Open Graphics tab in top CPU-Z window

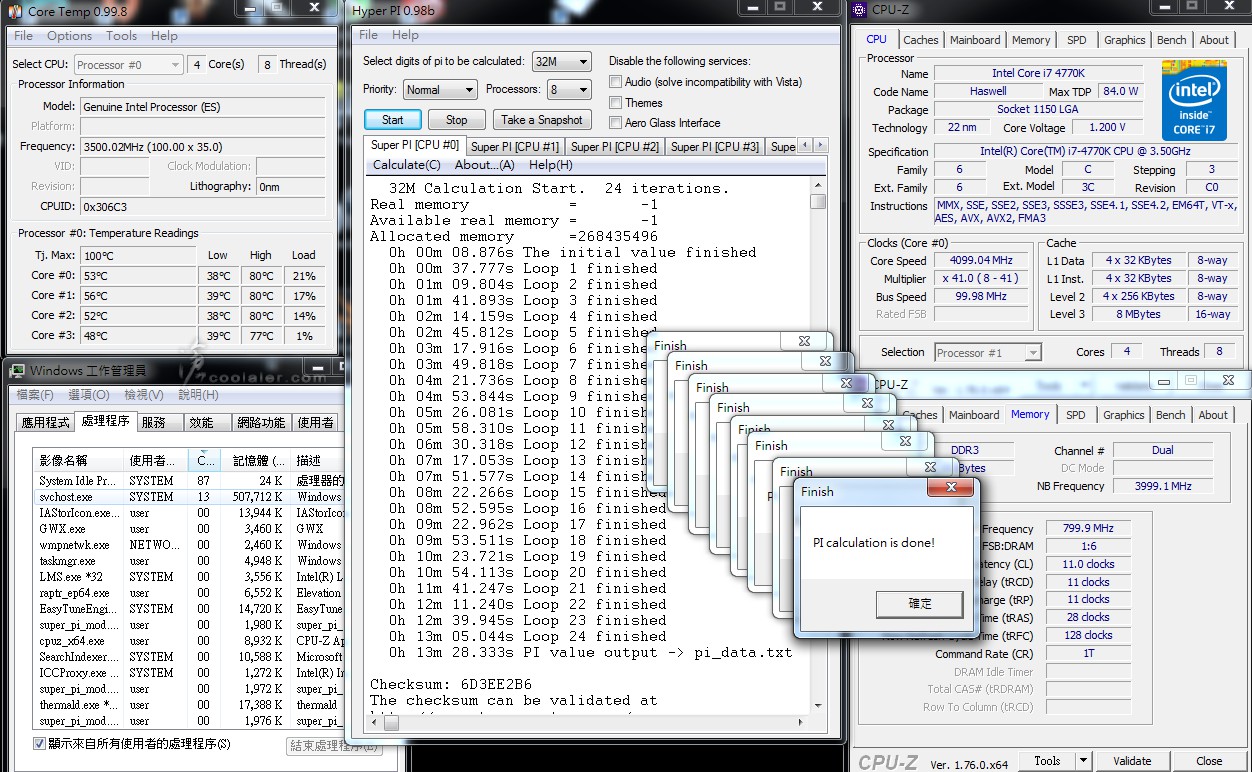point(1125,40)
